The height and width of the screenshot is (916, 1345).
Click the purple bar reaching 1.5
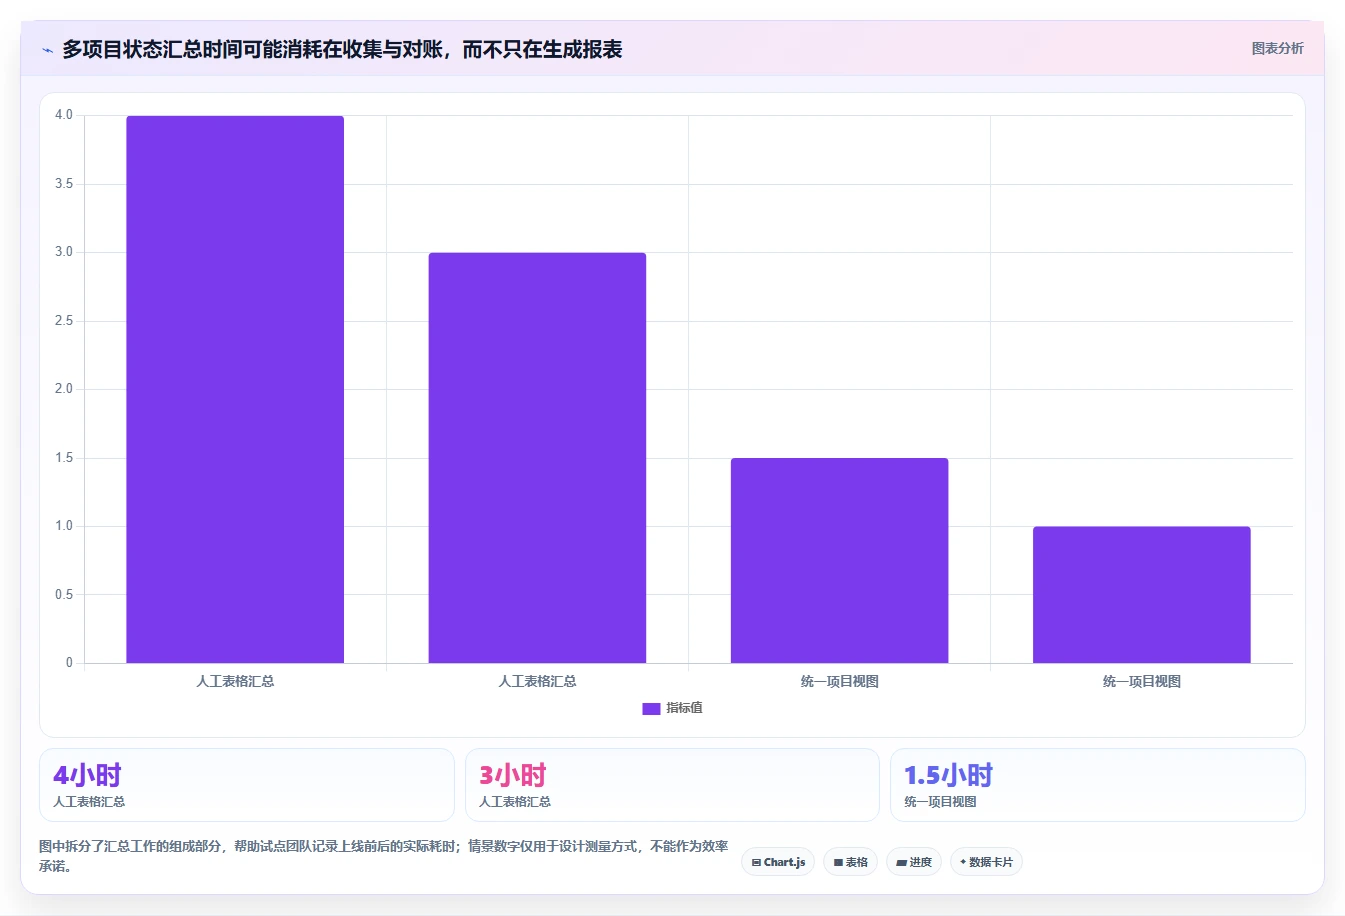839,560
